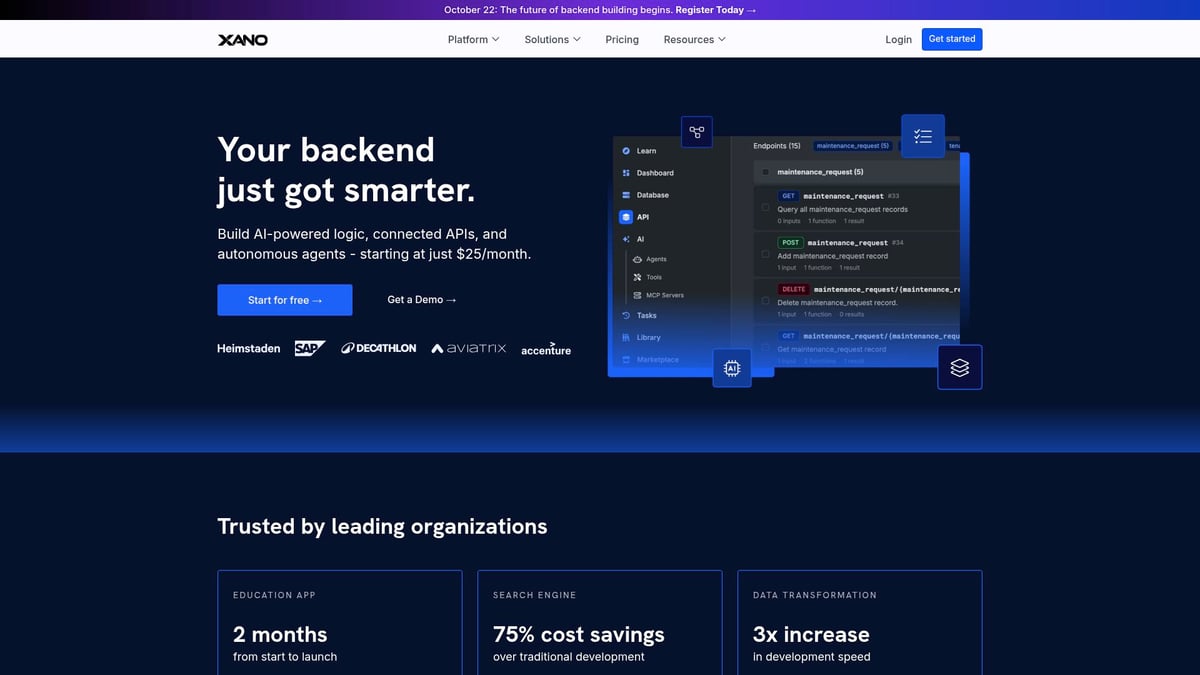Click the Xano logo
1200x675 pixels.
[x=243, y=40]
